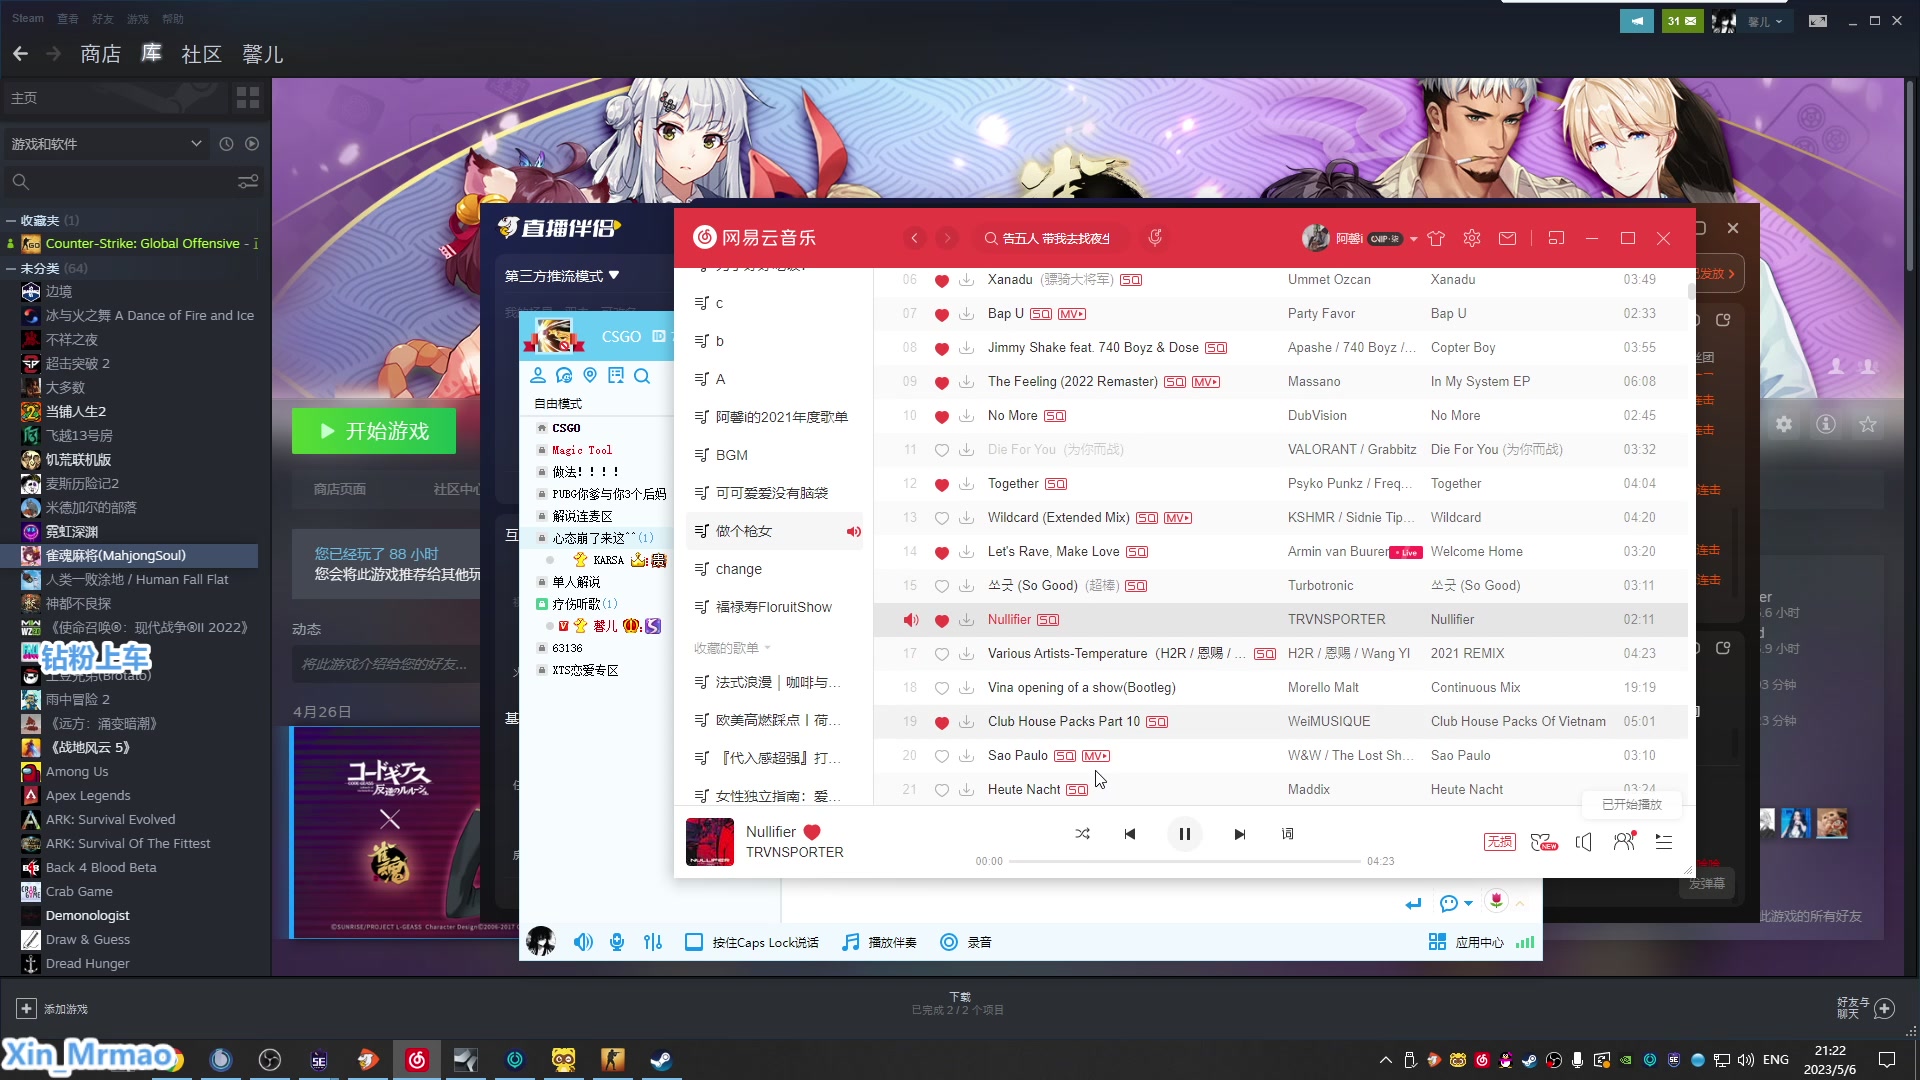Download the song No More
Image resolution: width=1920 pixels, height=1080 pixels.
tap(966, 416)
